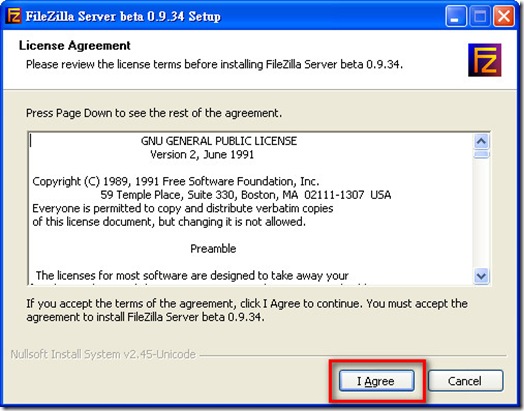The image size is (524, 411).
Task: Click the I Agree button
Action: pos(377,381)
